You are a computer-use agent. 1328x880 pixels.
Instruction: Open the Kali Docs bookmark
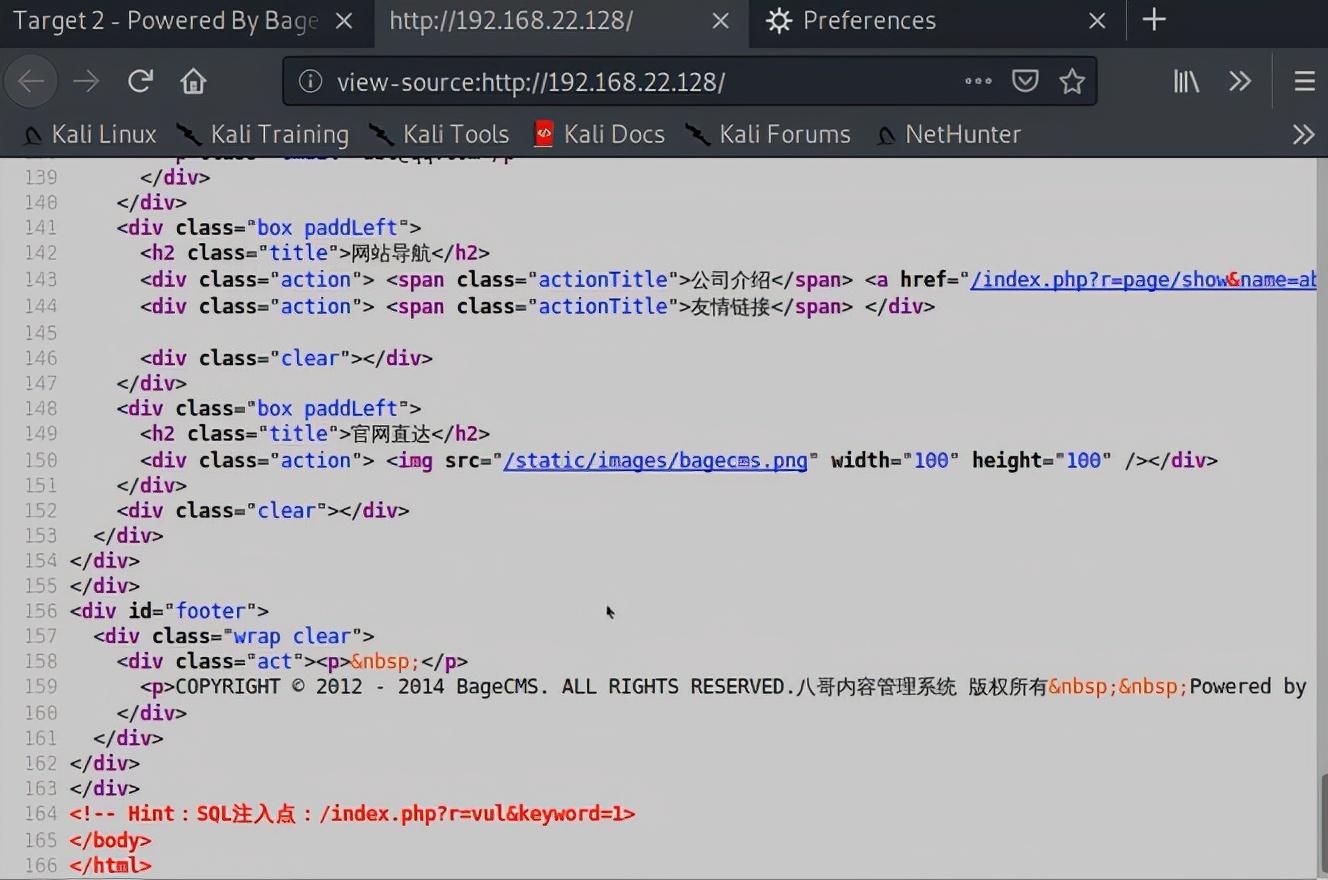point(600,134)
